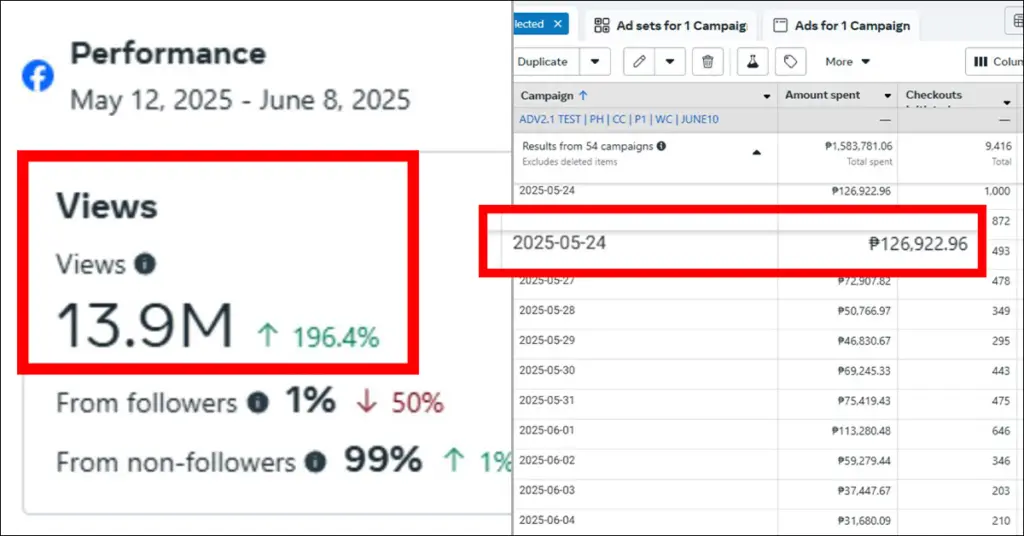This screenshot has height=536, width=1024.
Task: Click the May 12, 2025 - June 8, 2025 date range
Action: tap(240, 100)
